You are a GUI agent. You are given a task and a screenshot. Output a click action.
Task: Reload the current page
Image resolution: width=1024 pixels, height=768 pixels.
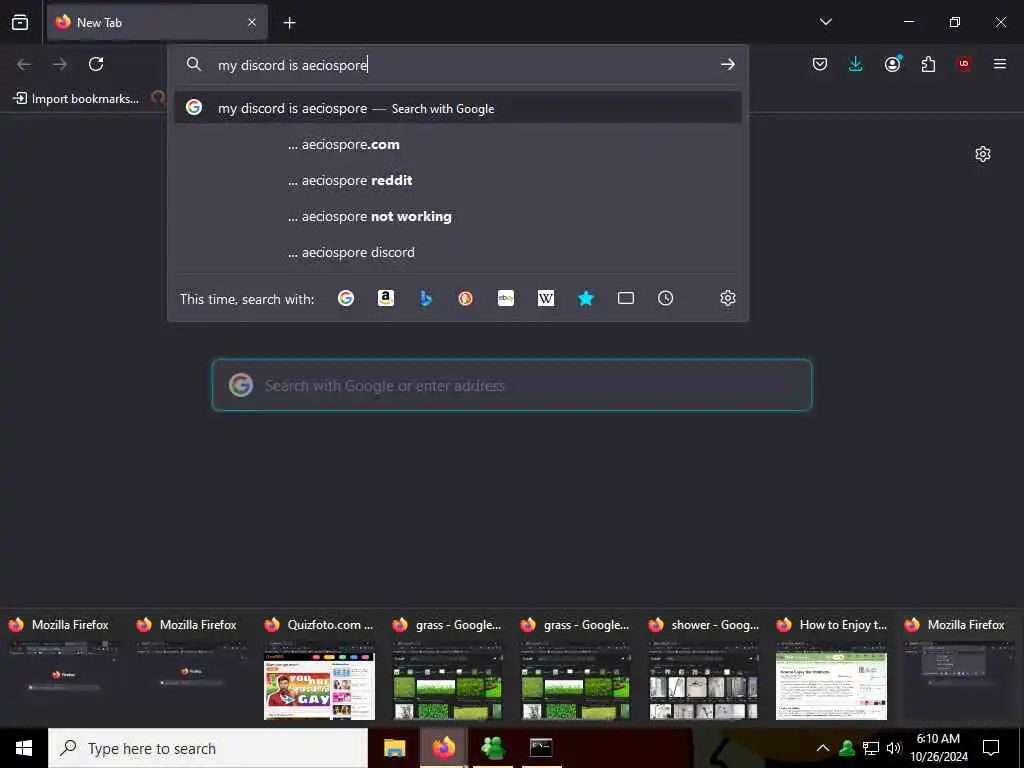pyautogui.click(x=96, y=64)
